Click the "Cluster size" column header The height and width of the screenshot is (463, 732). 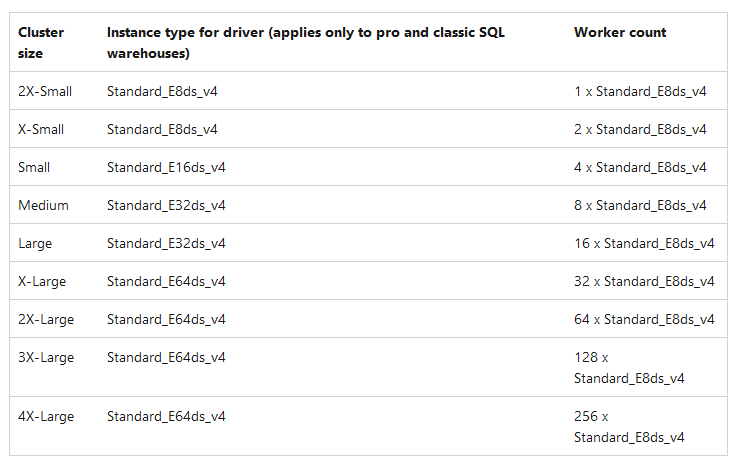41,43
